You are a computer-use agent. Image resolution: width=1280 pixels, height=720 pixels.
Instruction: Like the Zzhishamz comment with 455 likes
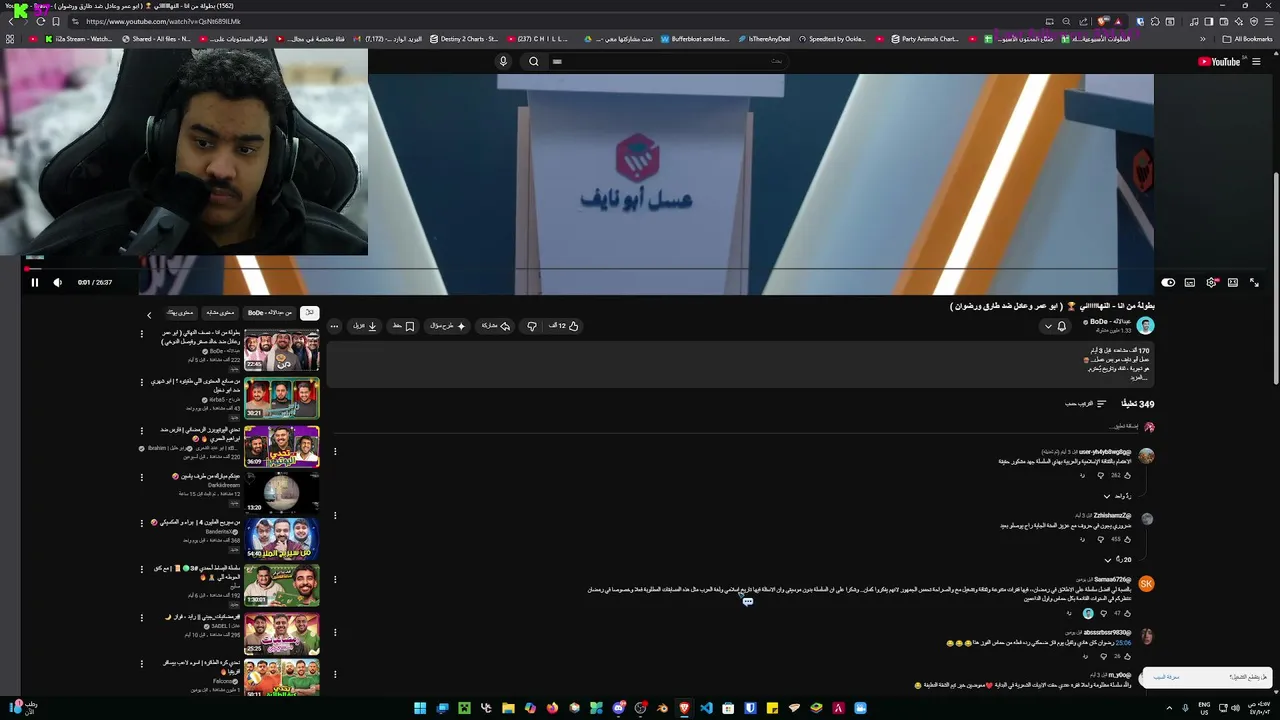click(x=1127, y=539)
